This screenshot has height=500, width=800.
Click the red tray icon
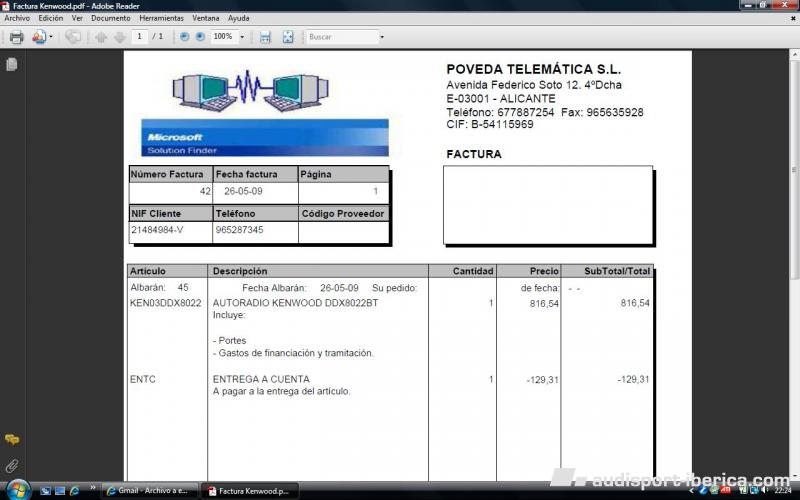[x=725, y=491]
